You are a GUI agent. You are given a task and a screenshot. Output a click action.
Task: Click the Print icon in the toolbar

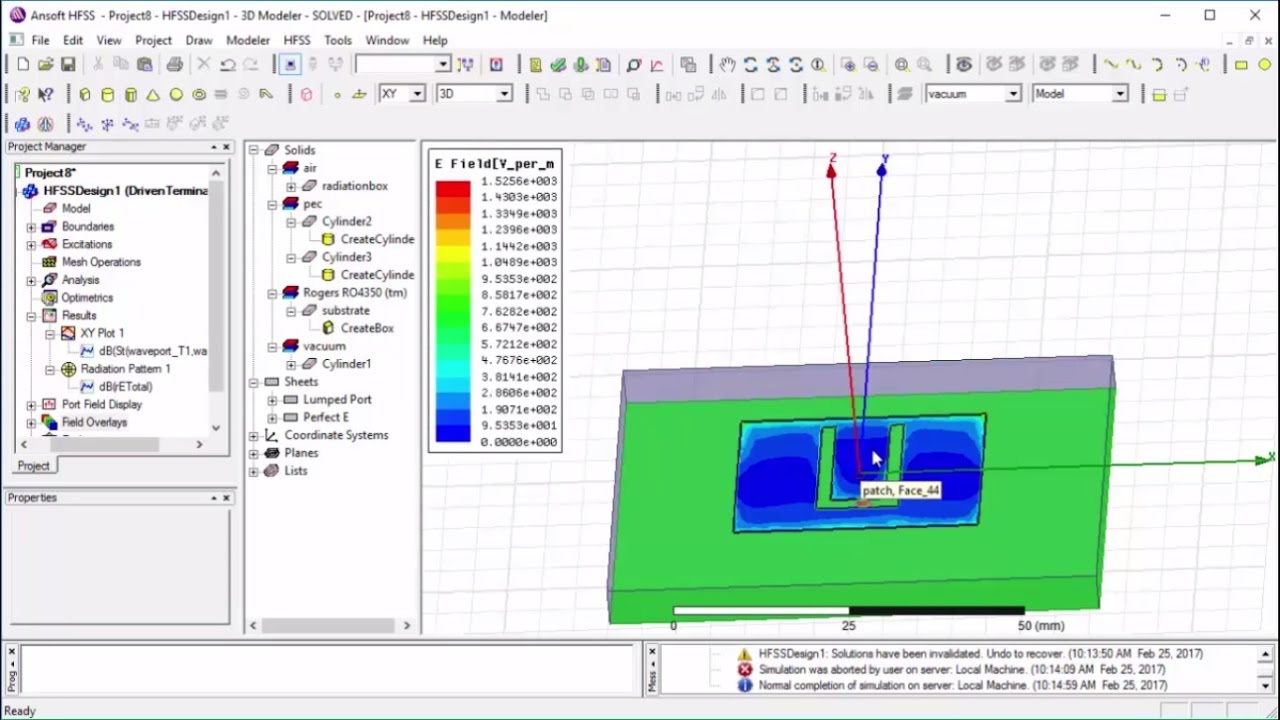pos(175,65)
